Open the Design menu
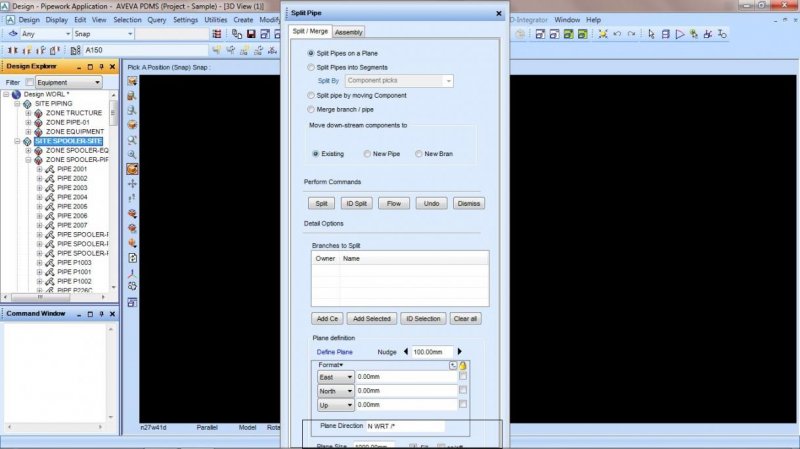The height and width of the screenshot is (449, 800). pos(29,20)
